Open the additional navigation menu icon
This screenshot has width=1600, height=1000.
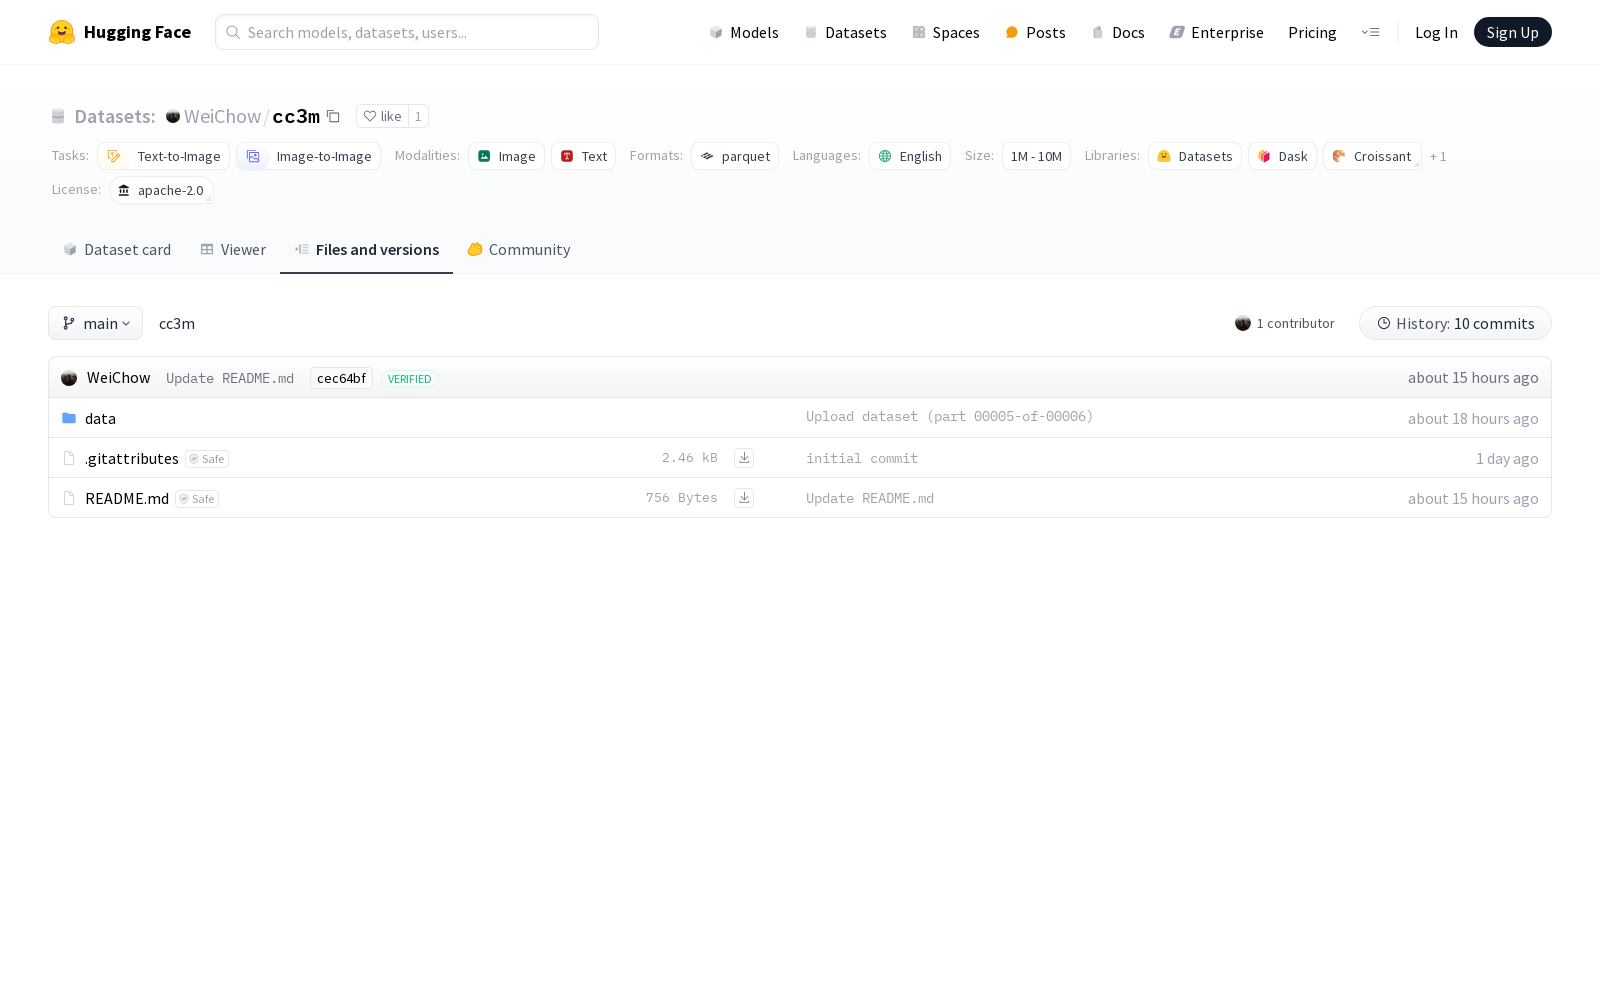(1370, 33)
